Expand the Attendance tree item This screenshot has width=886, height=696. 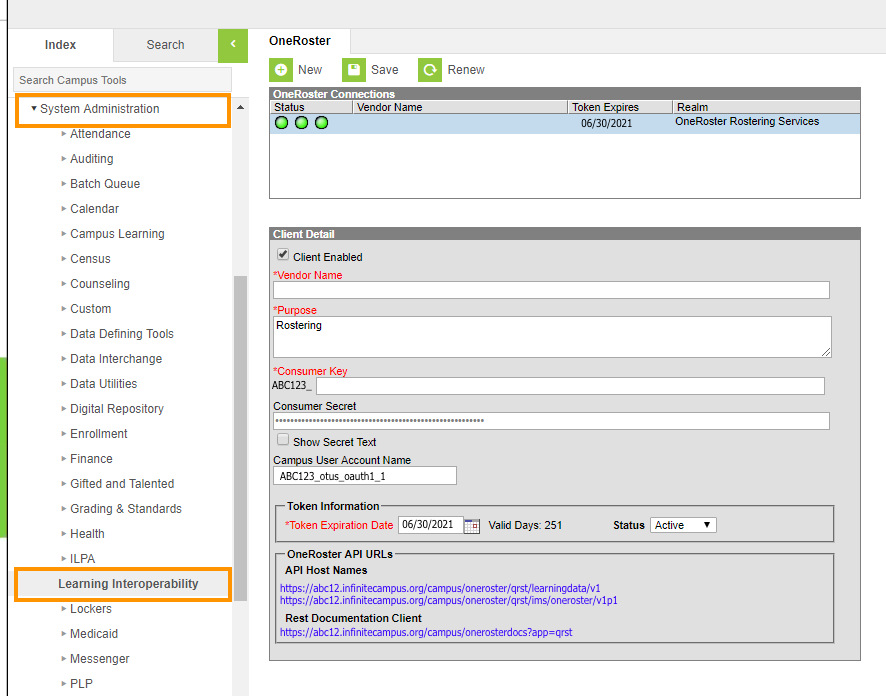click(x=64, y=134)
